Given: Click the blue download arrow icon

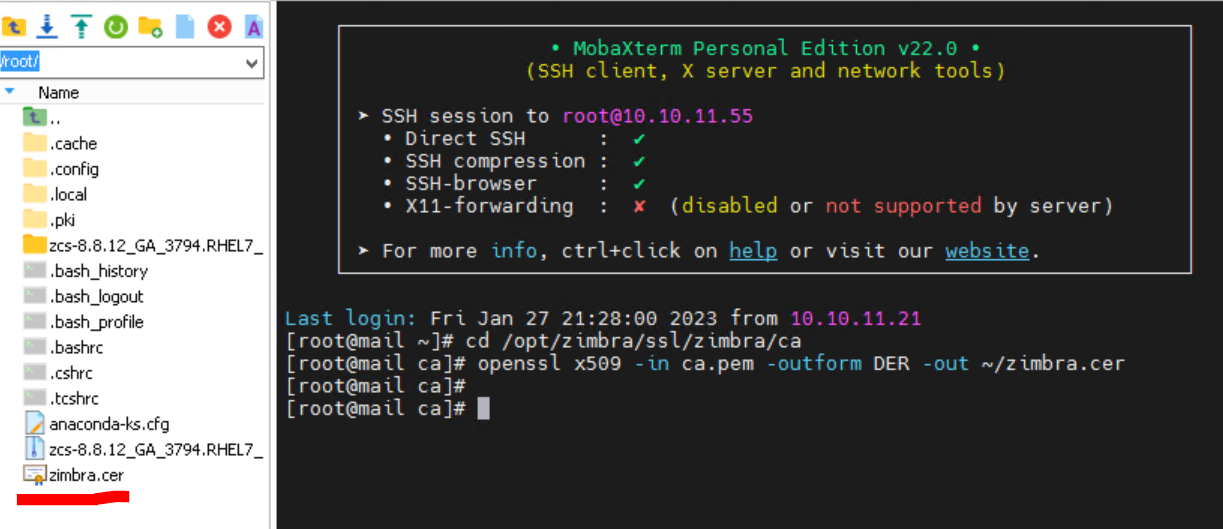Looking at the screenshot, I should (47, 27).
